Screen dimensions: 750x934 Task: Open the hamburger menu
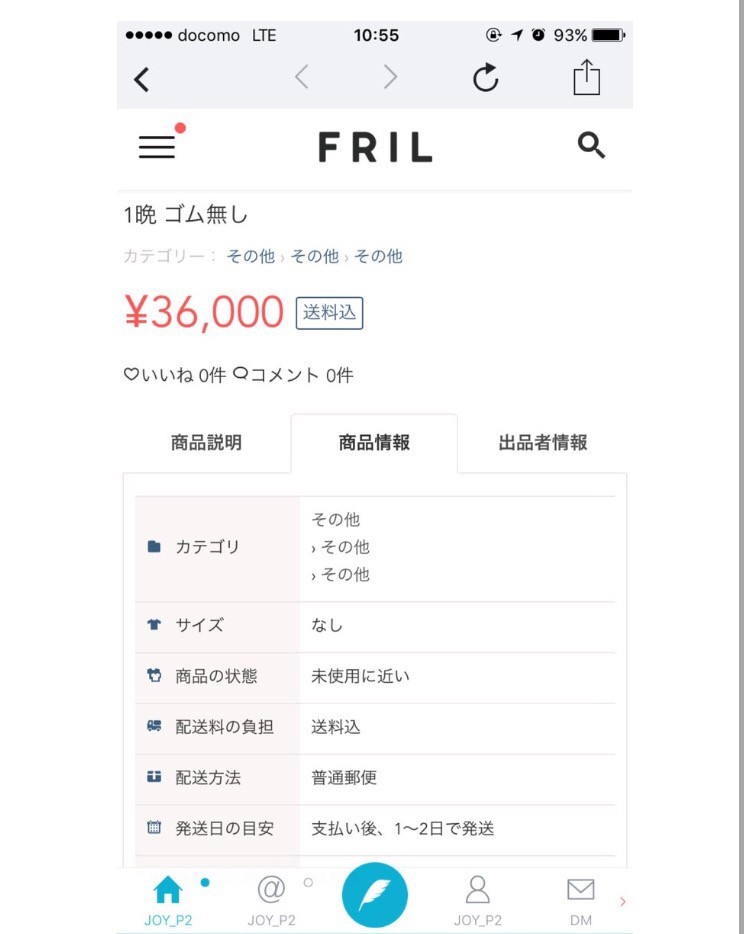[157, 146]
